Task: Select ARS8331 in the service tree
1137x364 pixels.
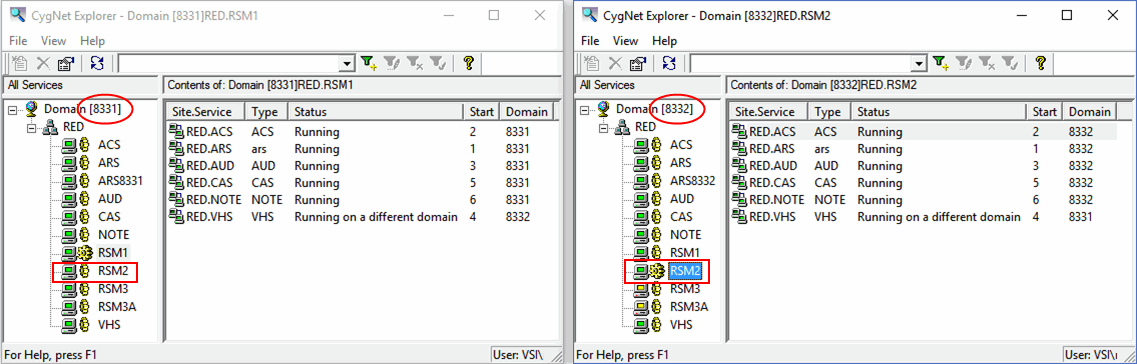Action: coord(120,181)
